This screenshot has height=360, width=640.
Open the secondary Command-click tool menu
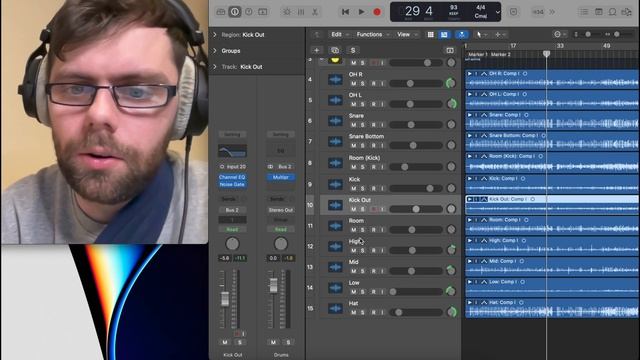click(500, 35)
